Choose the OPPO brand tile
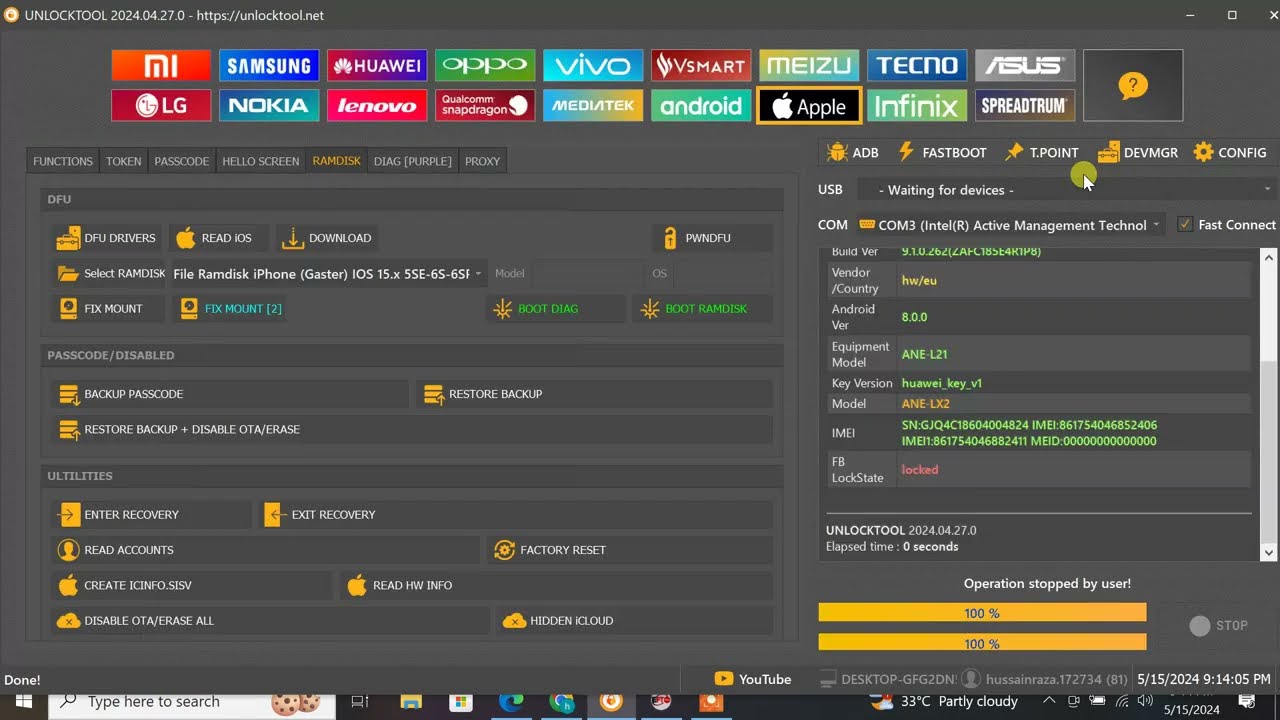This screenshot has height=720, width=1280. (x=485, y=66)
